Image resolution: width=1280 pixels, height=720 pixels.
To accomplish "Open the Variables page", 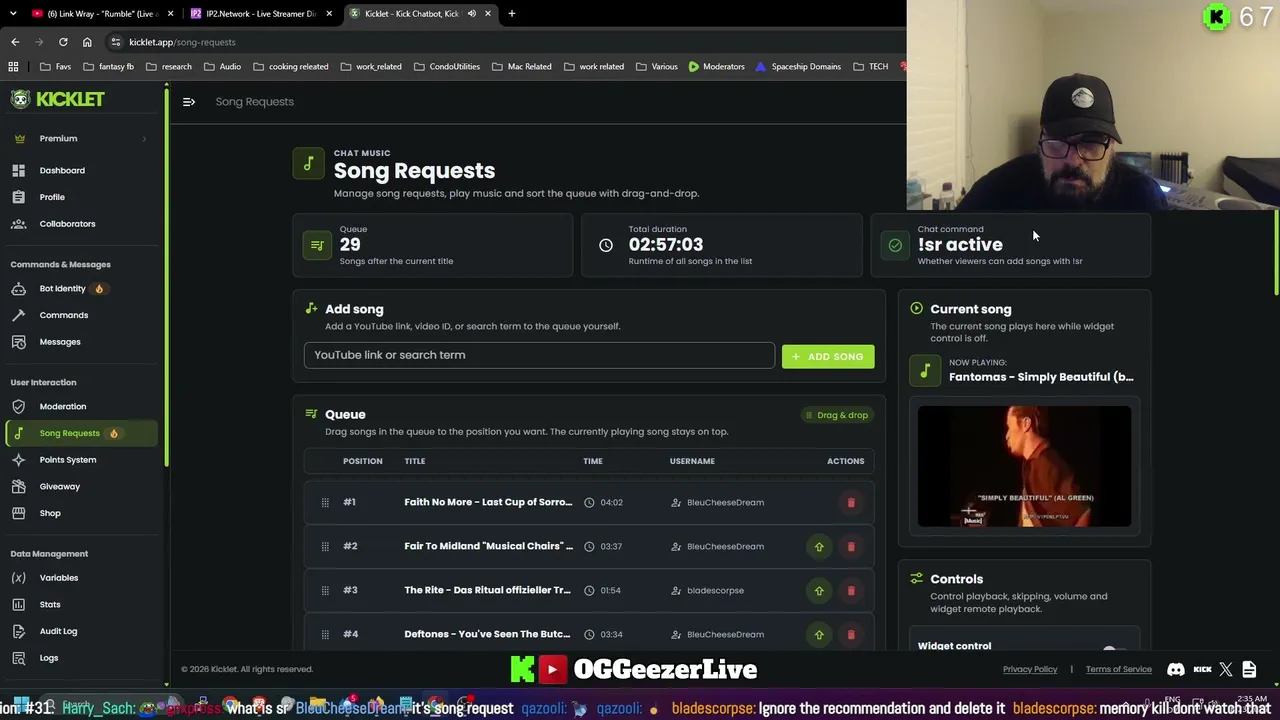I will pos(58,578).
